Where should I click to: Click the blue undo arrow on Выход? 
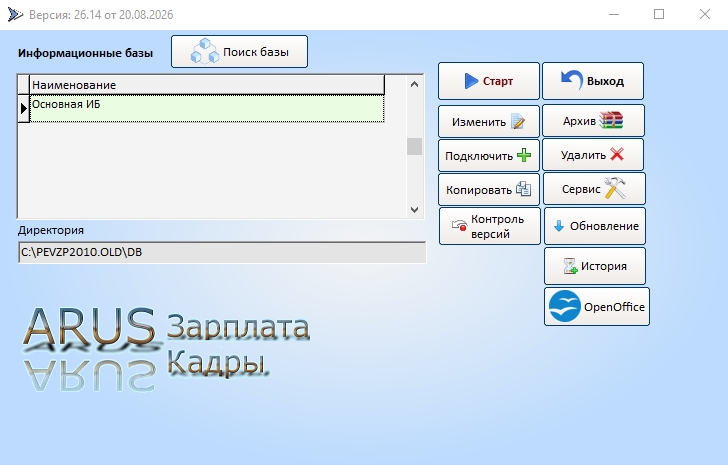[x=572, y=80]
